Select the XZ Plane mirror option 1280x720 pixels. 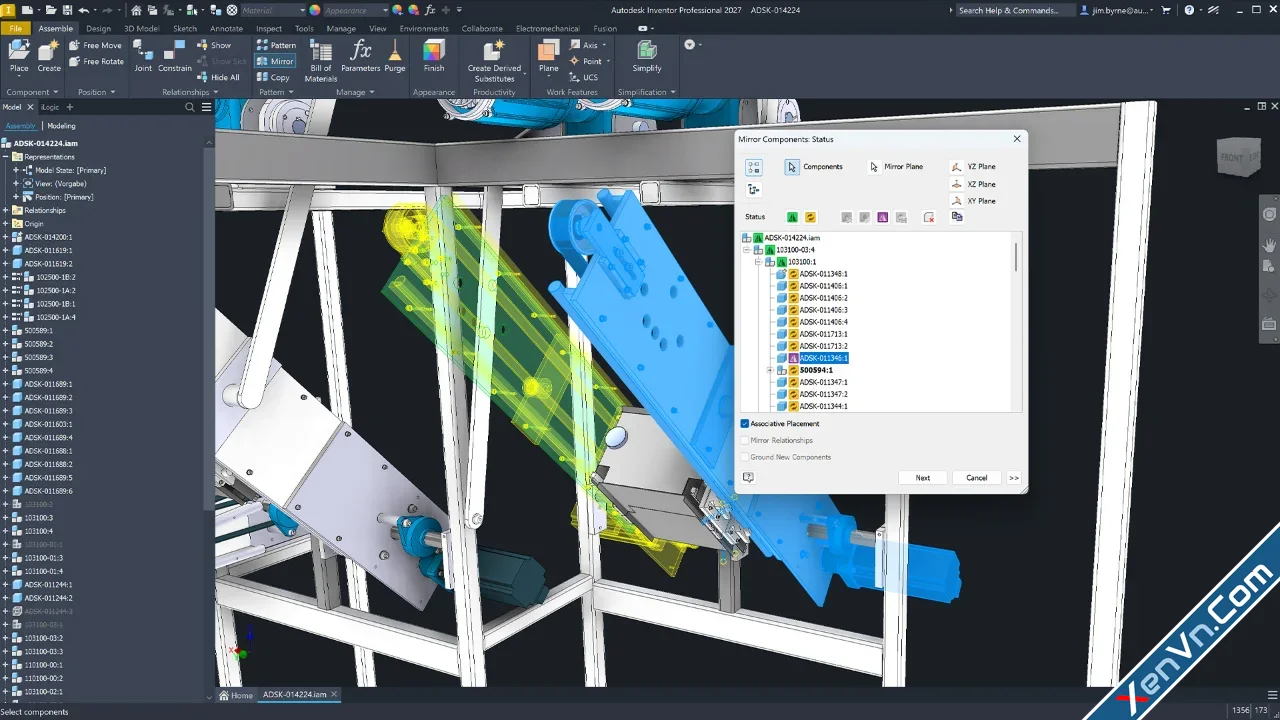point(973,184)
